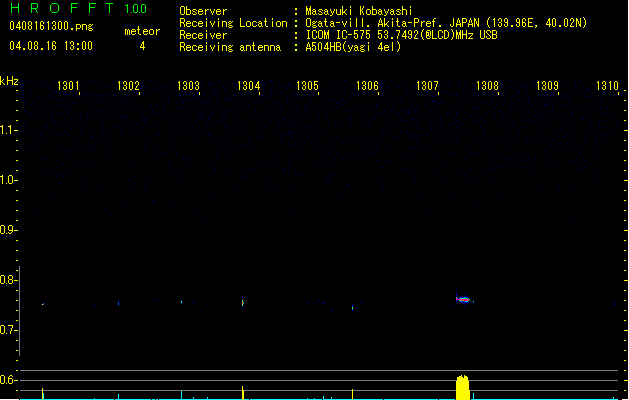Image resolution: width=629 pixels, height=400 pixels.
Task: Click the 'Receiver' field label
Action: (203, 35)
